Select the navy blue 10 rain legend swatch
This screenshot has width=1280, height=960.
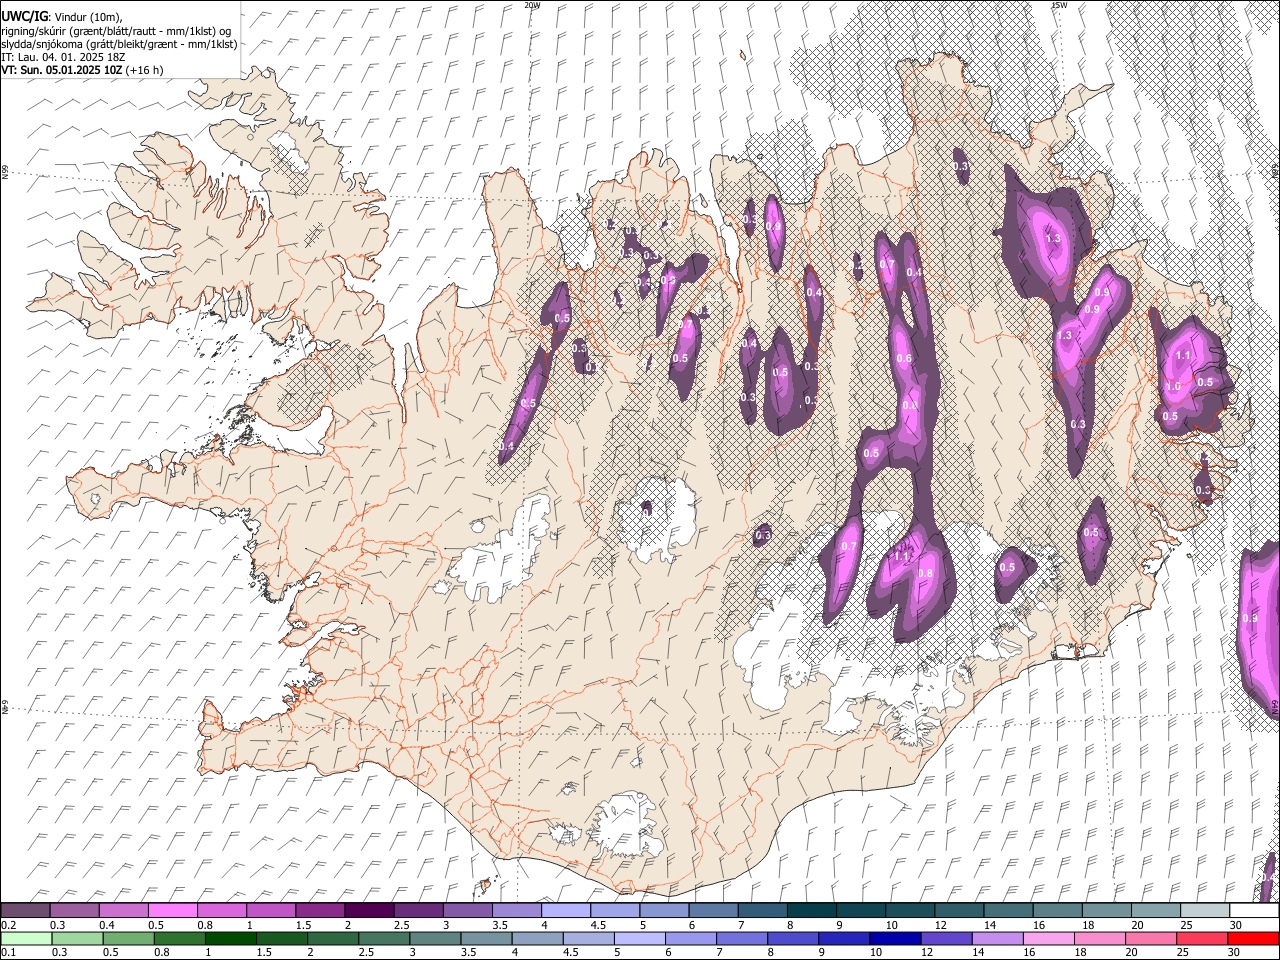coord(895,939)
